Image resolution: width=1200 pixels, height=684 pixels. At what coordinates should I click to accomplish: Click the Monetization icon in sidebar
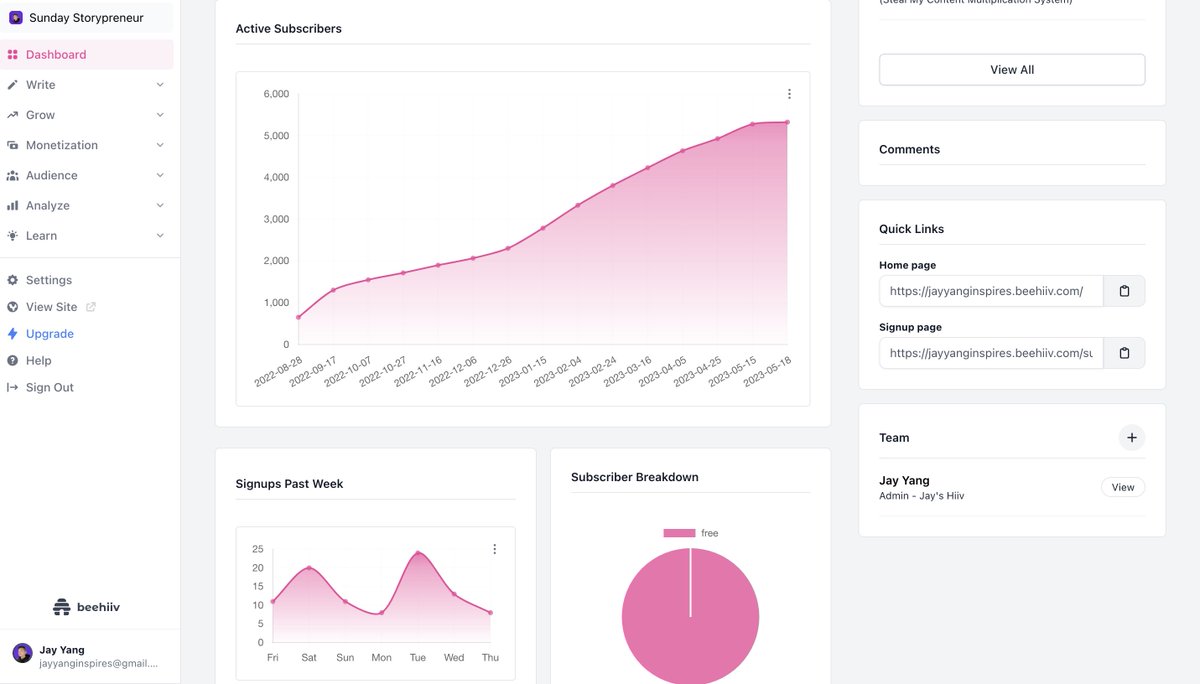click(x=13, y=145)
